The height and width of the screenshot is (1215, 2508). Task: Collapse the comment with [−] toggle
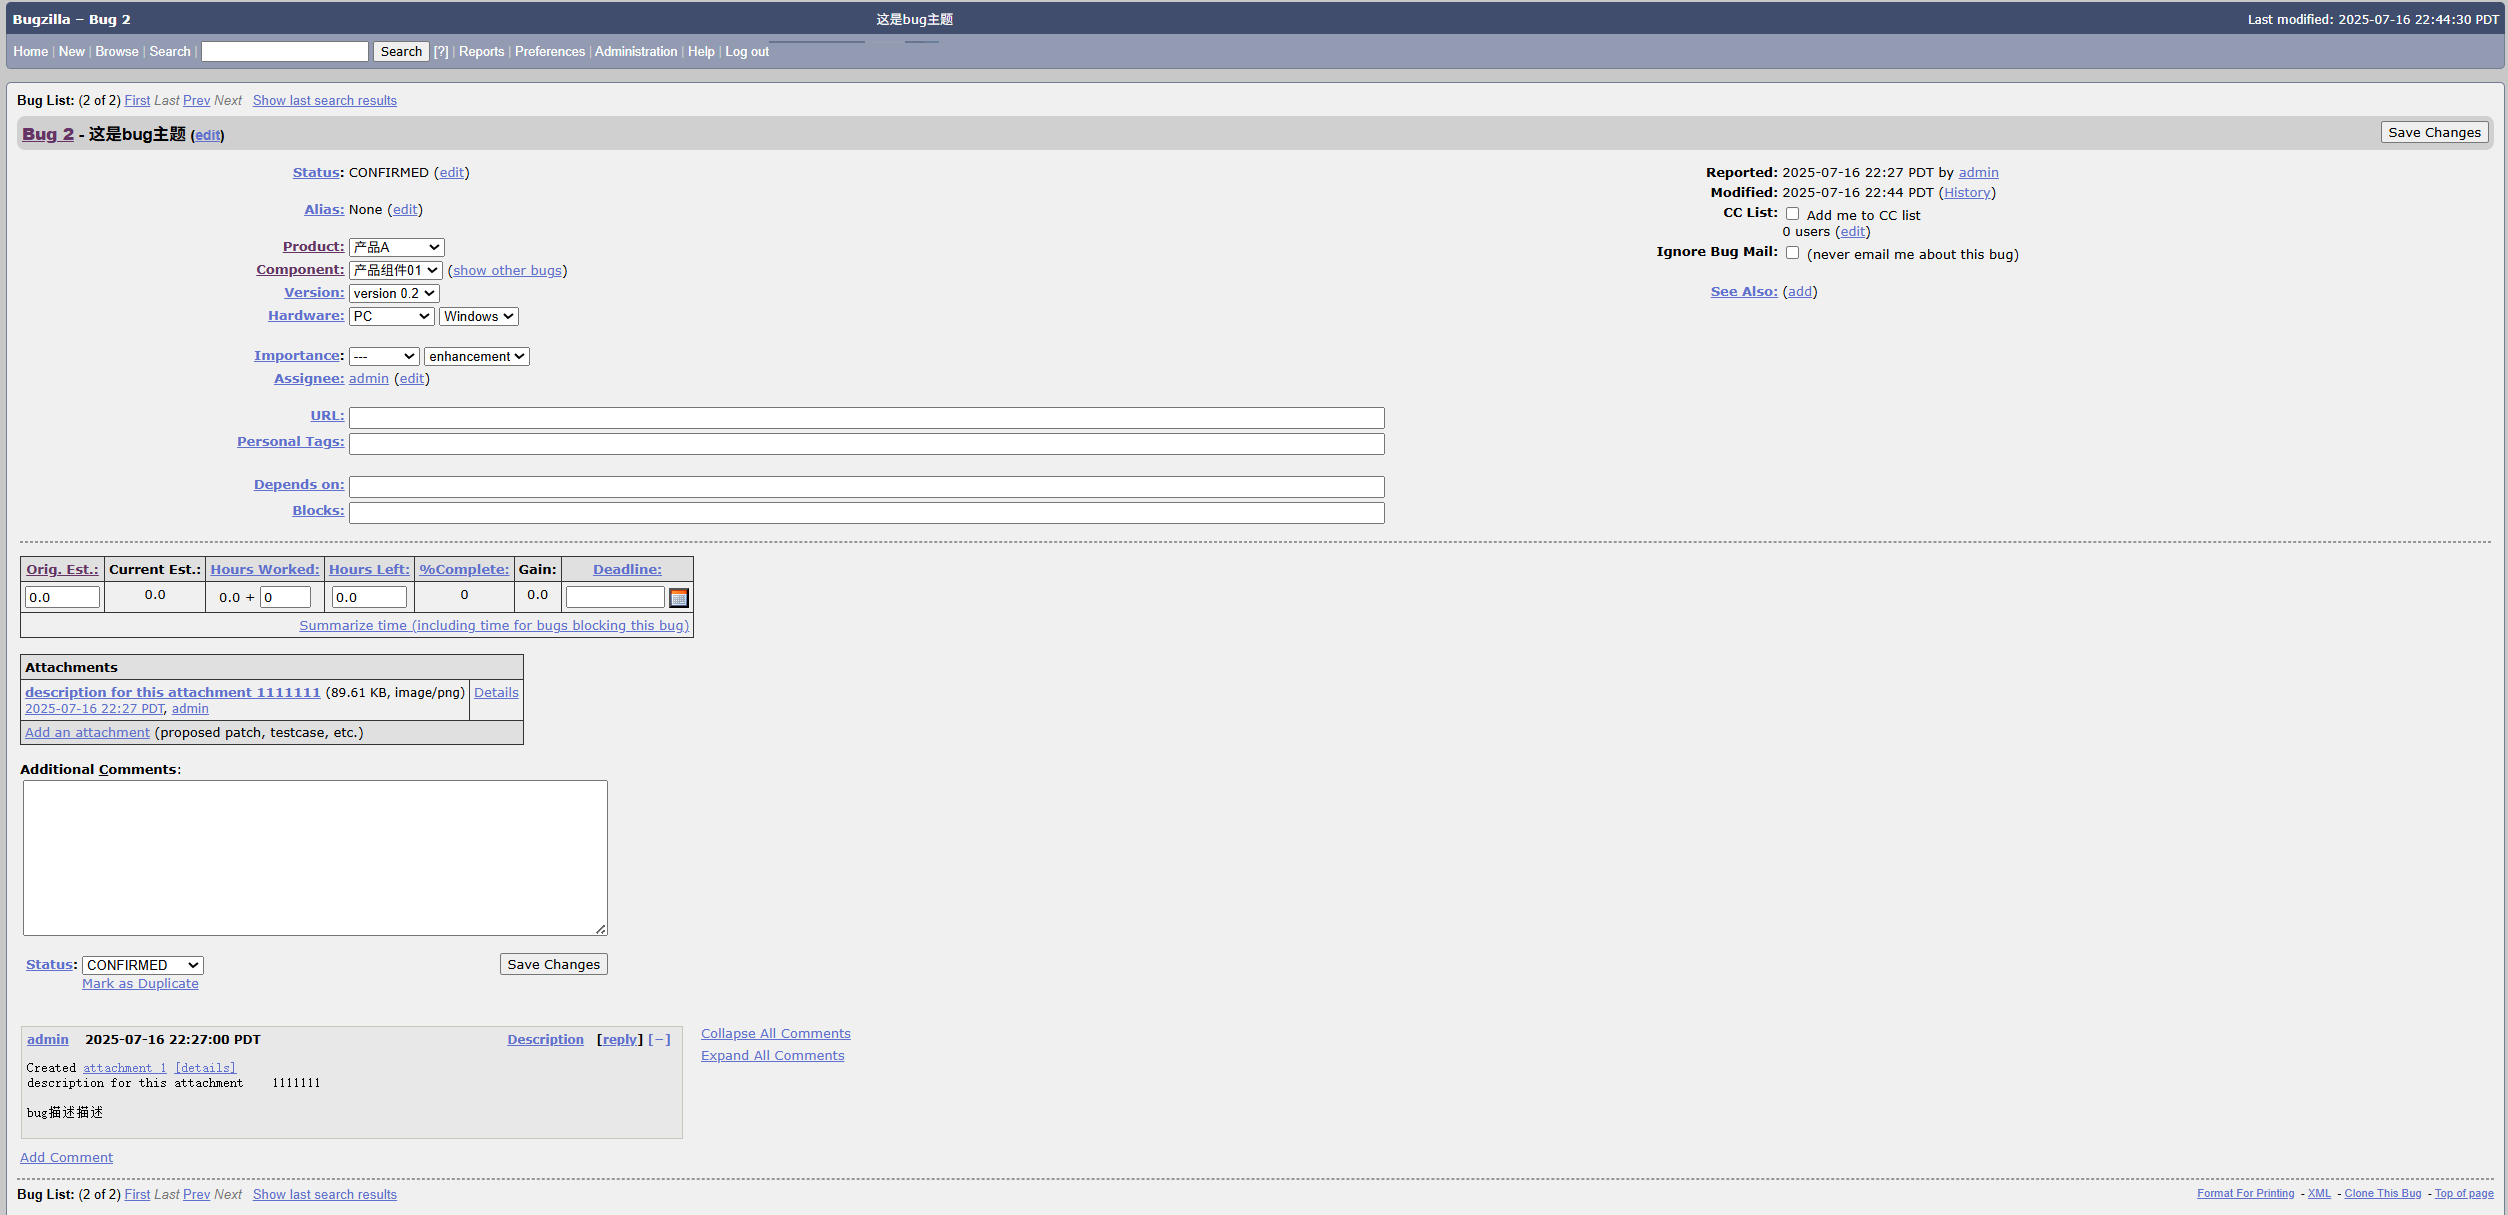point(659,1040)
